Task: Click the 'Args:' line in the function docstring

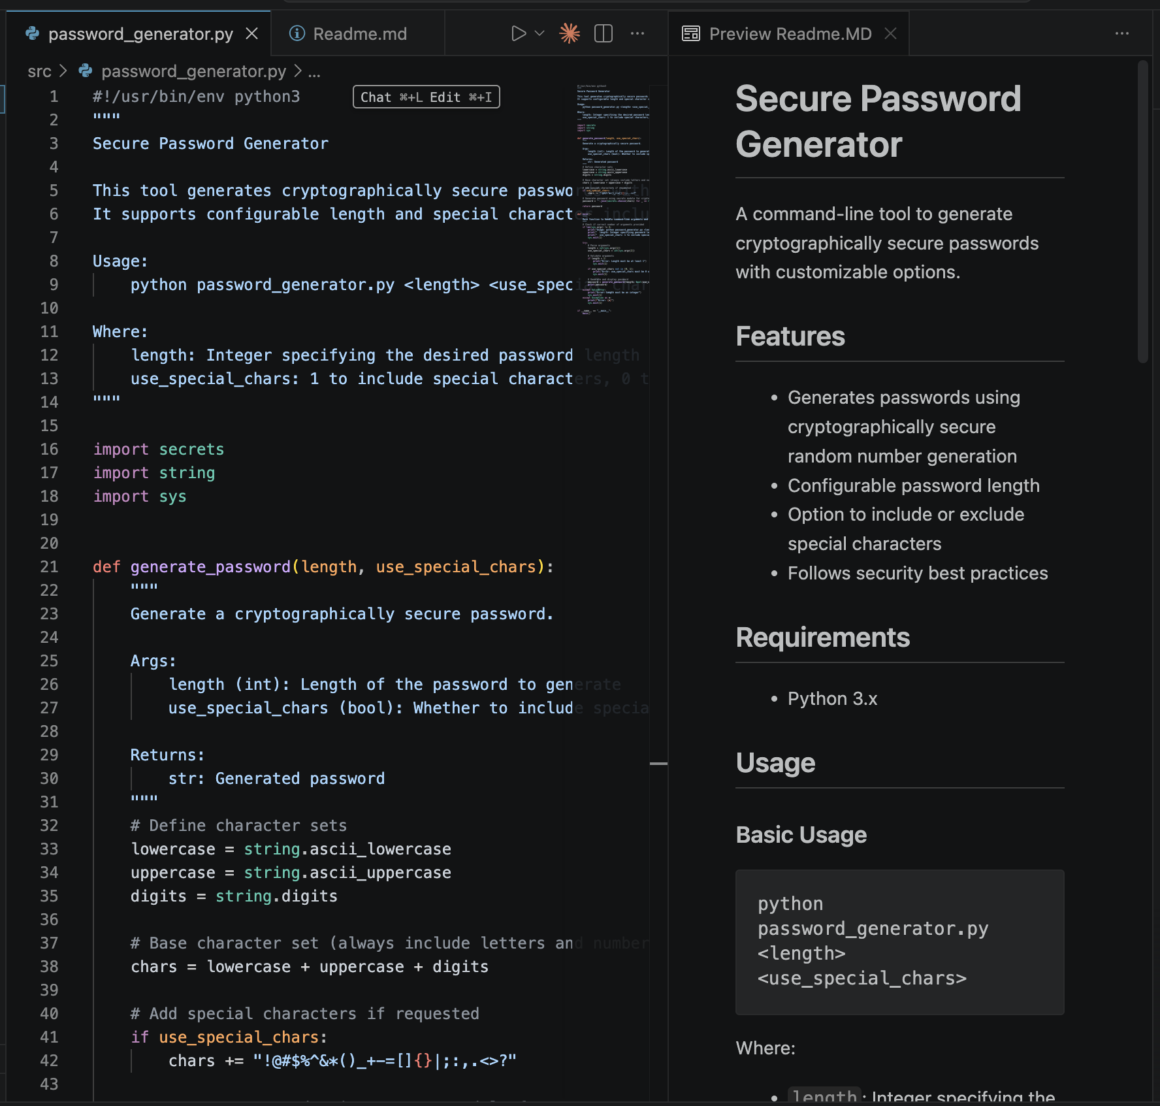Action: [x=153, y=661]
